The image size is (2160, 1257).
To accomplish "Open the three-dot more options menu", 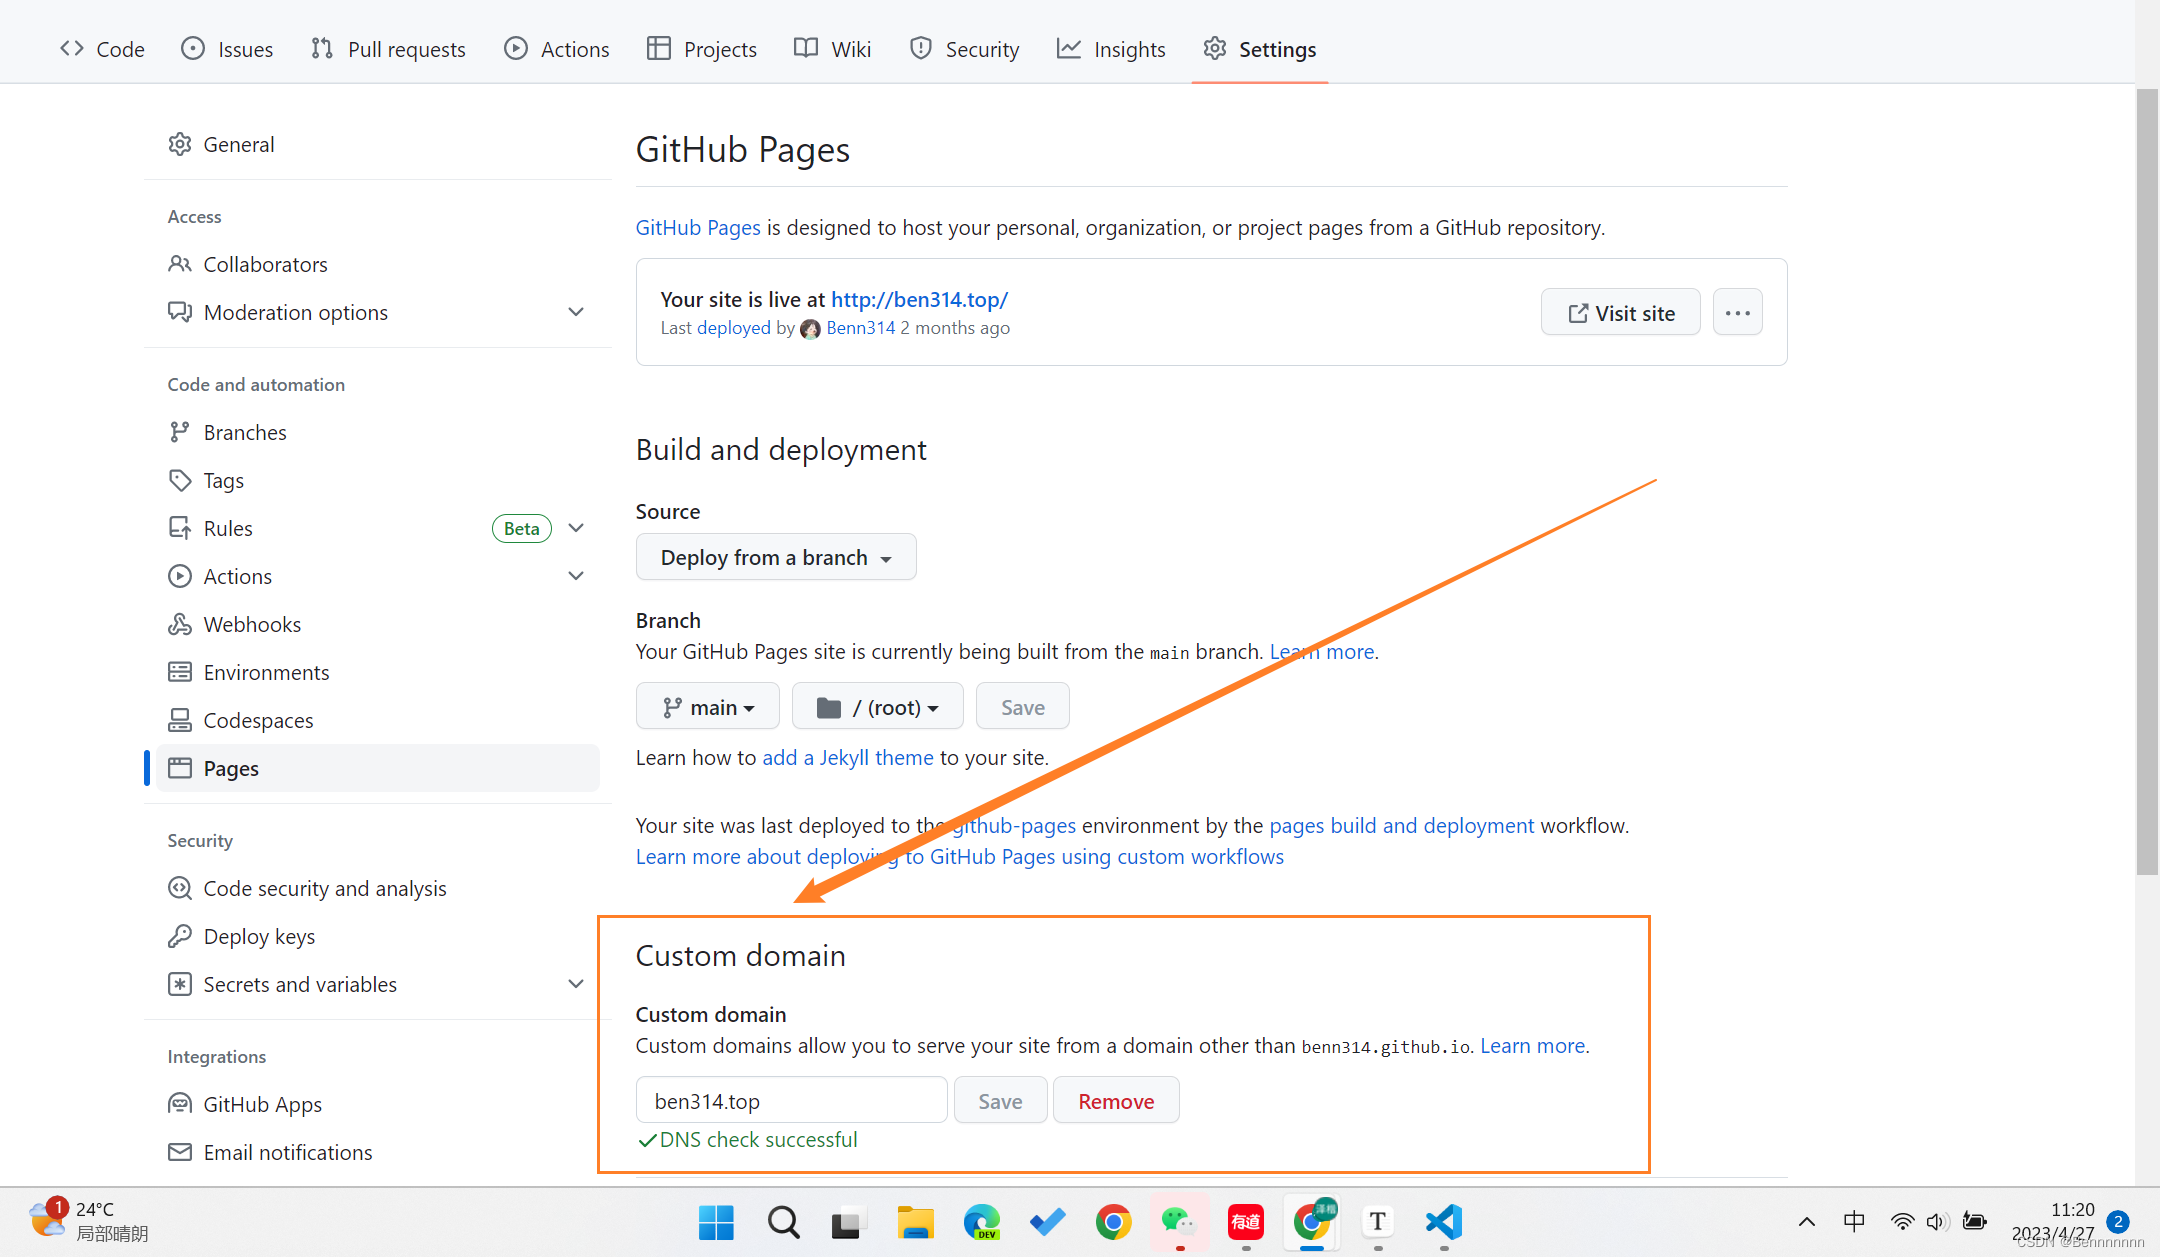I will [1738, 313].
